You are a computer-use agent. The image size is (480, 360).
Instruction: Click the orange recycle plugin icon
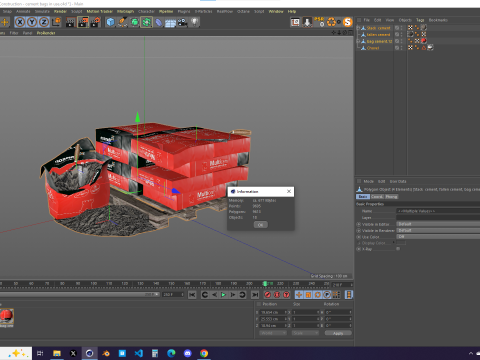(x=331, y=22)
